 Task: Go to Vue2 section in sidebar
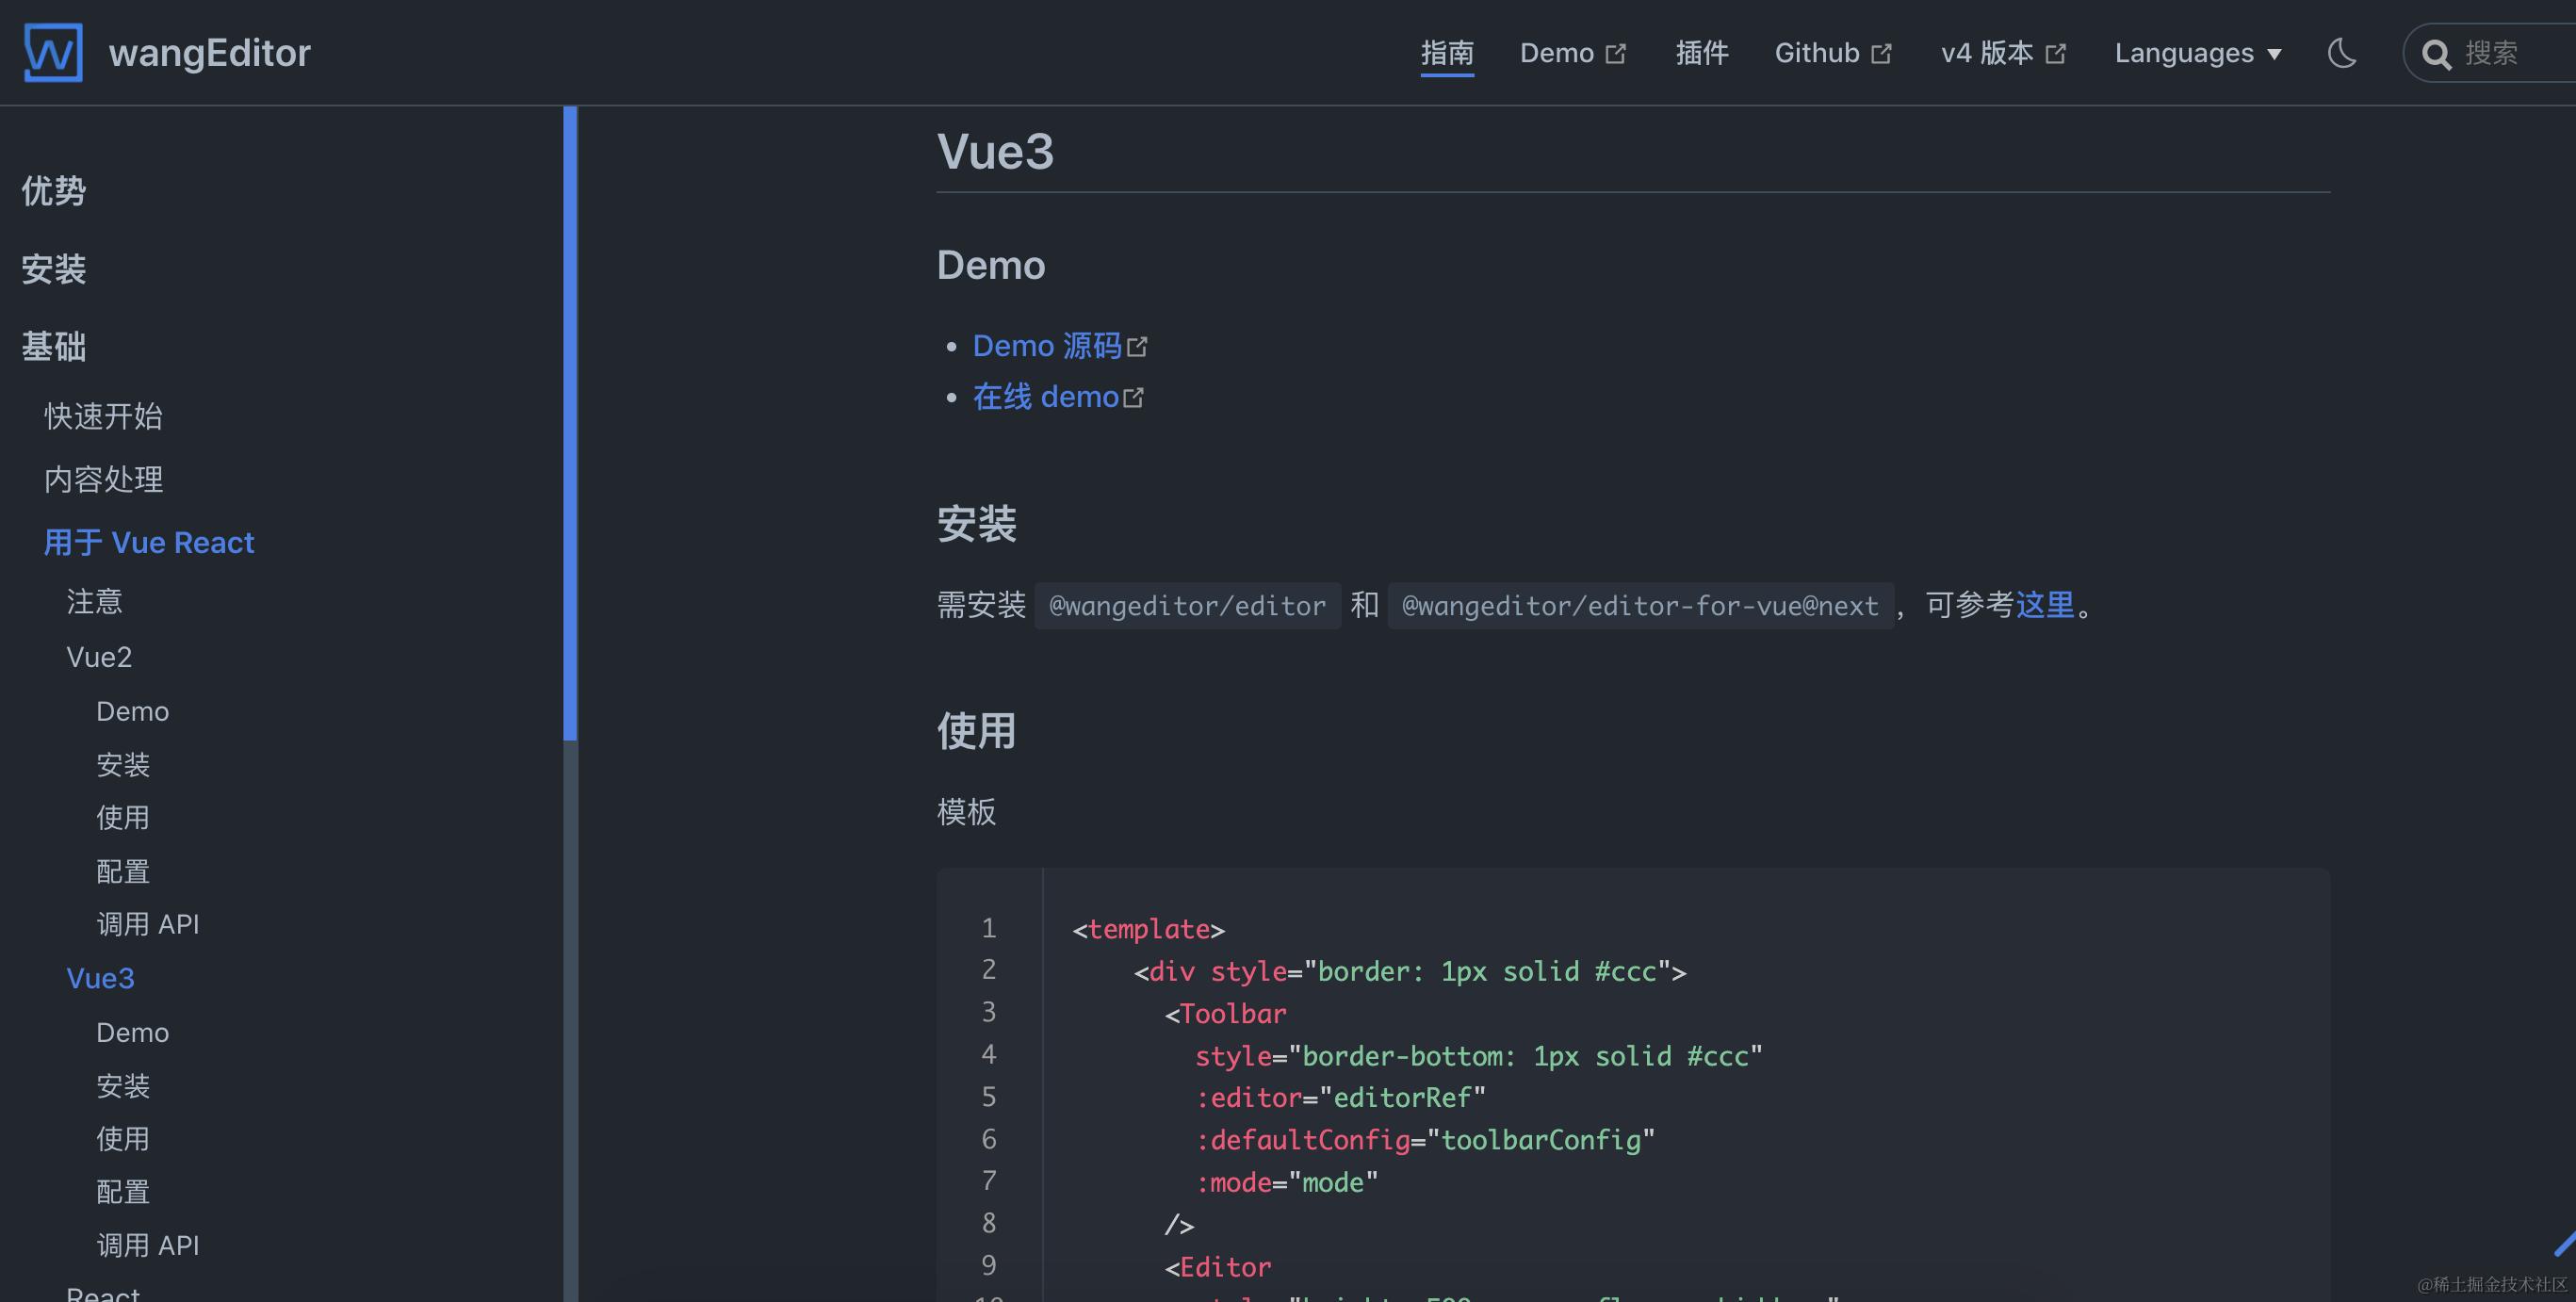99,657
